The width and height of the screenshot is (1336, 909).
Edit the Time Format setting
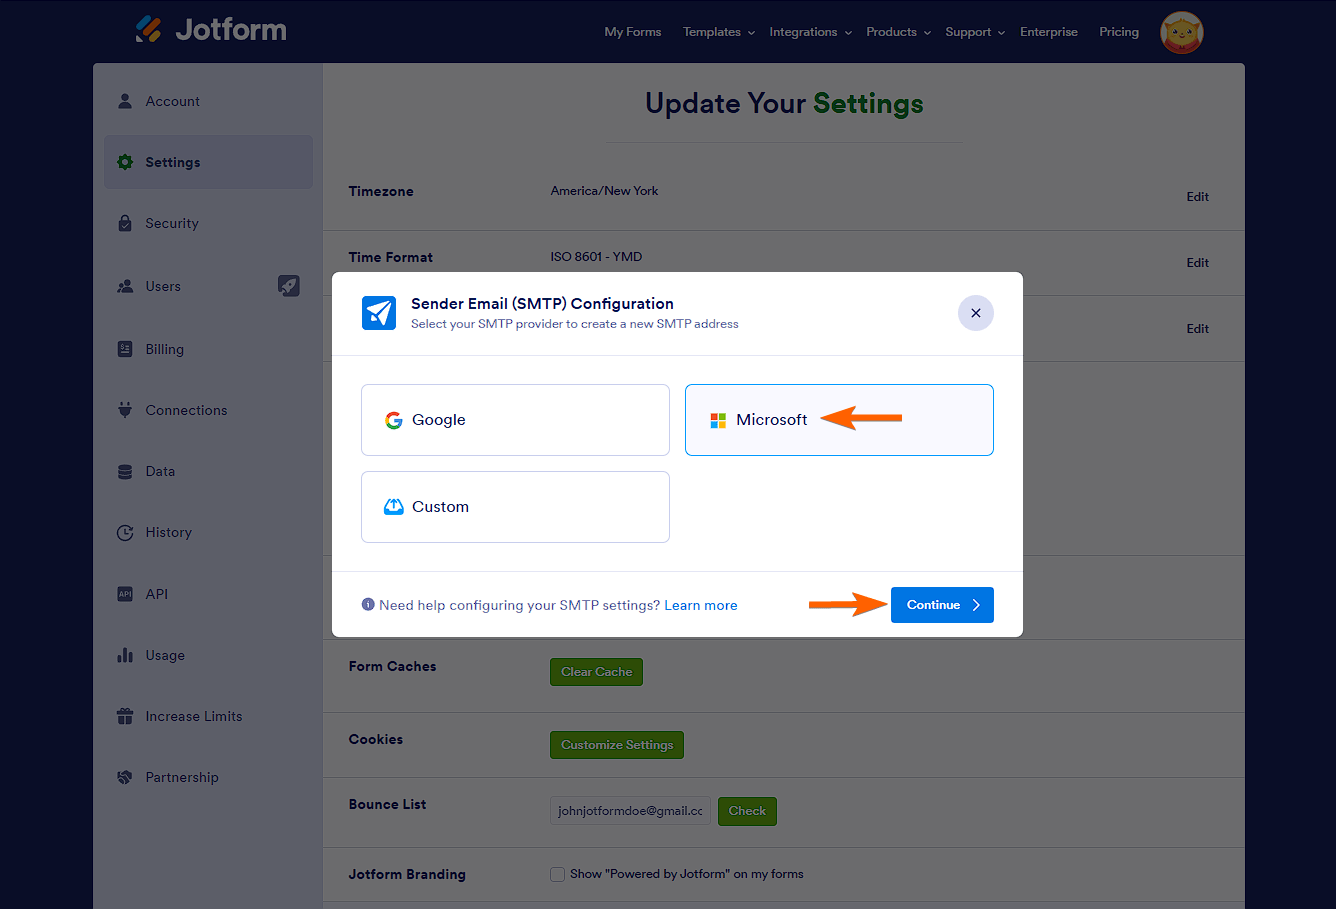coord(1198,263)
